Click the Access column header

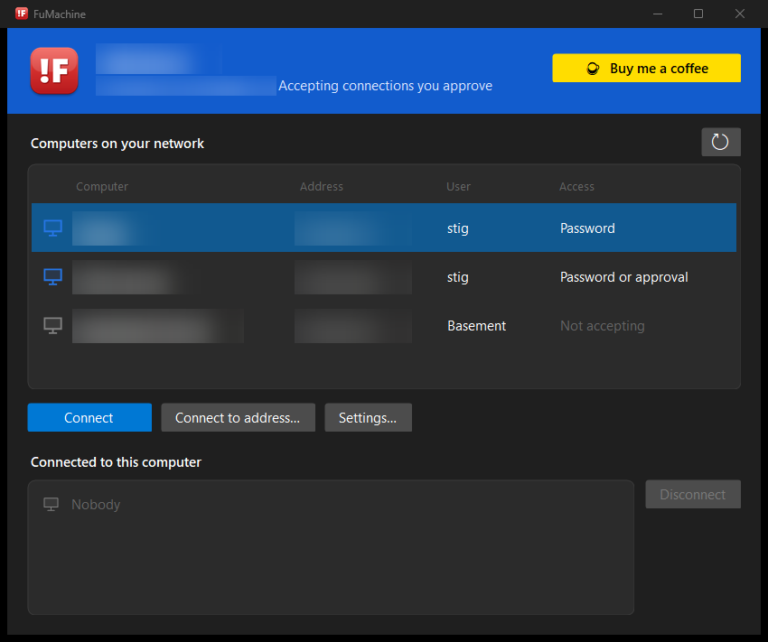coord(577,187)
